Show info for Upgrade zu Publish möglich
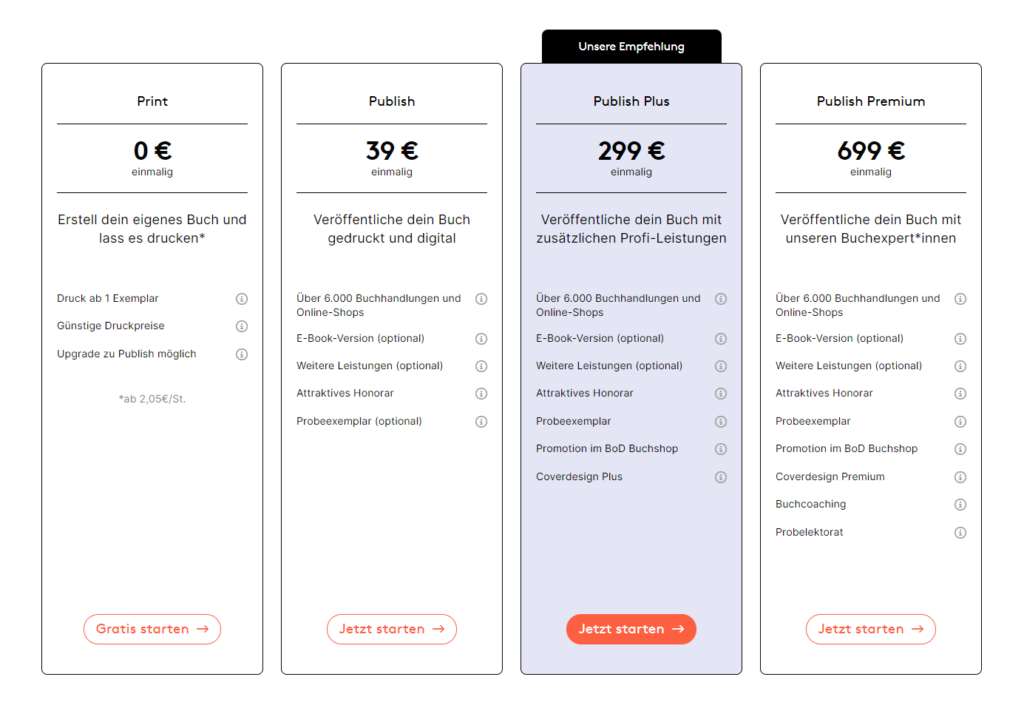 (242, 355)
